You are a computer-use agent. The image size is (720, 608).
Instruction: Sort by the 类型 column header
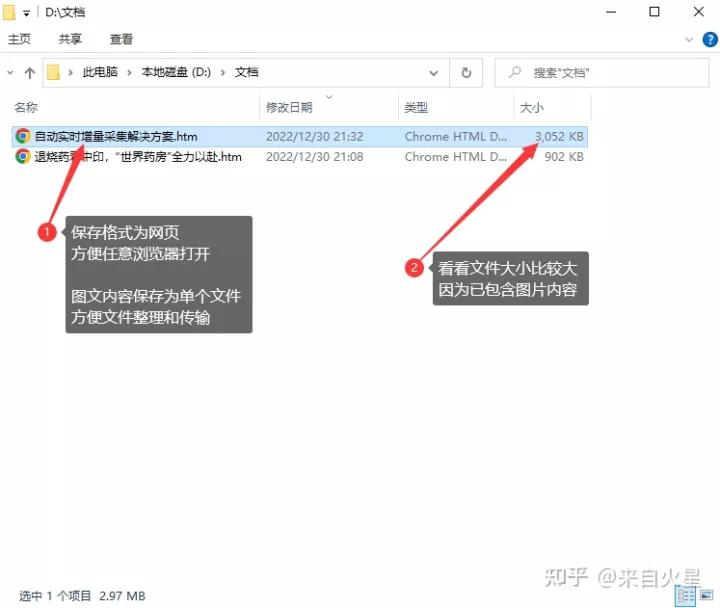tap(416, 107)
